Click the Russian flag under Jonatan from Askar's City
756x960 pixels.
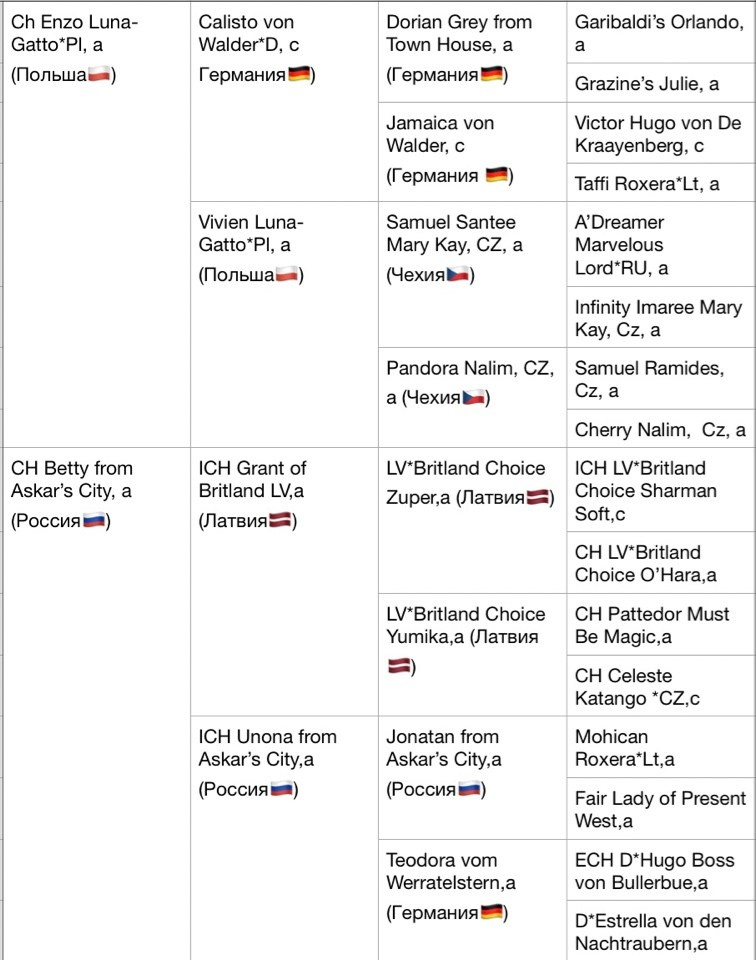tap(470, 790)
